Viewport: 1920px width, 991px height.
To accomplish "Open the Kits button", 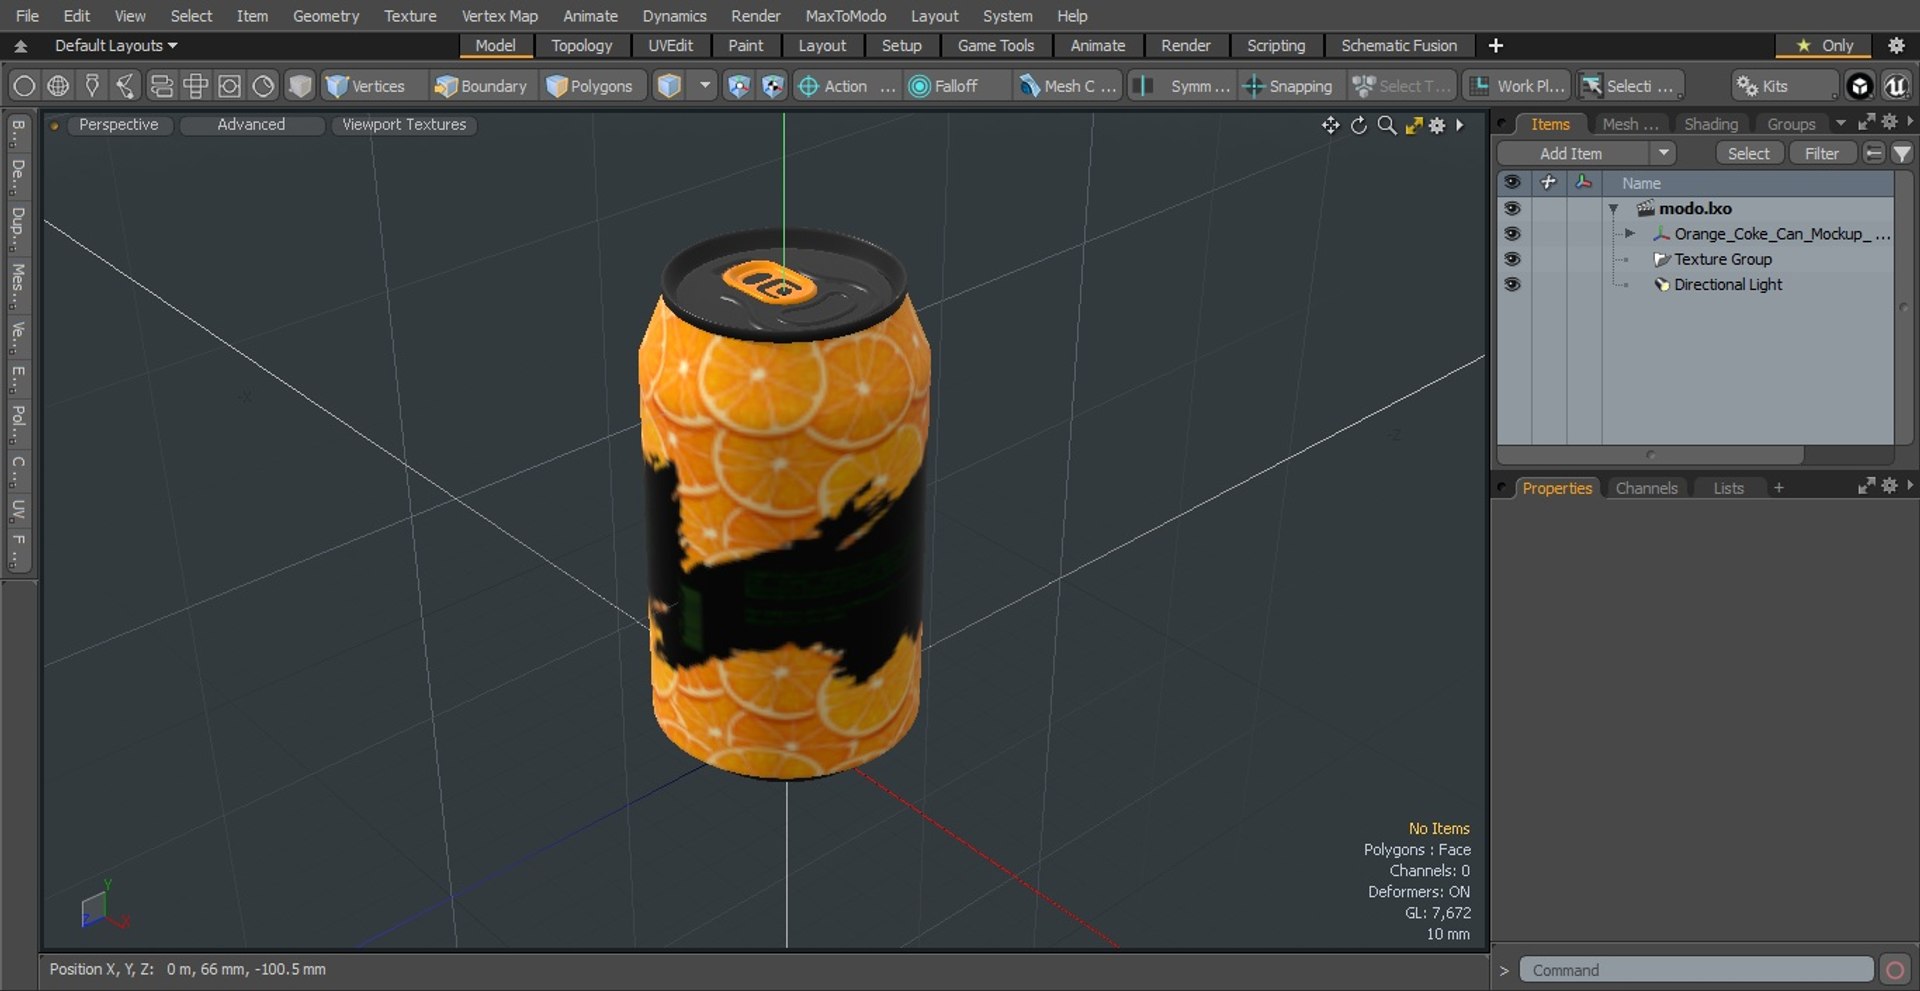I will 1763,86.
